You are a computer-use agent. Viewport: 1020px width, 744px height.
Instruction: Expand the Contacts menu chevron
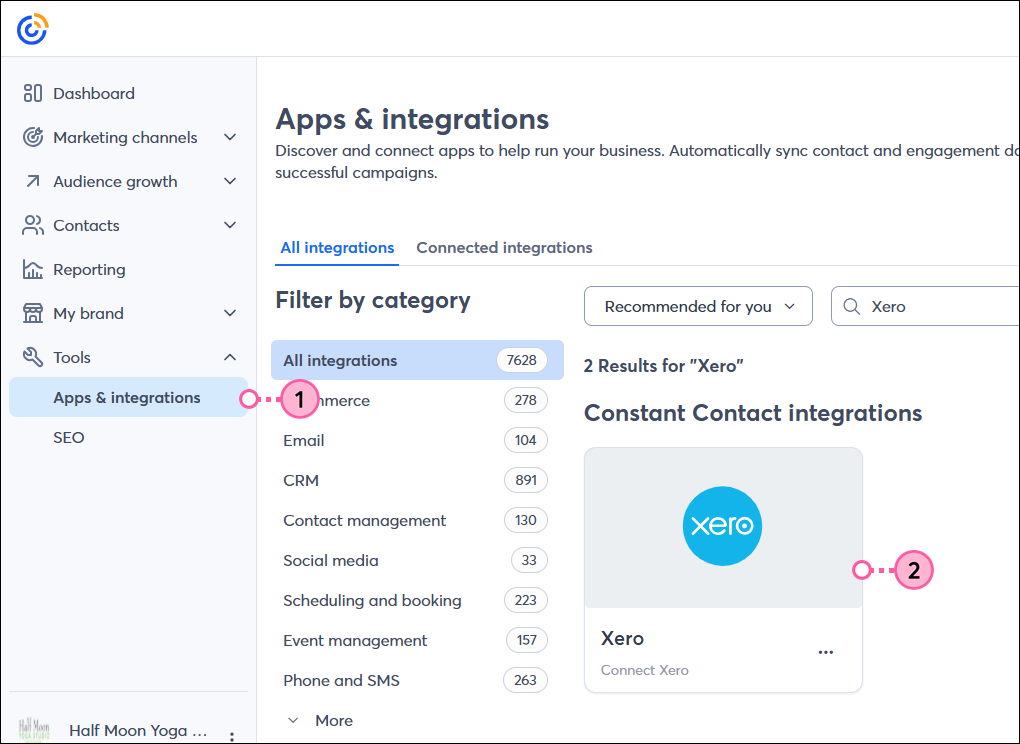(x=230, y=225)
